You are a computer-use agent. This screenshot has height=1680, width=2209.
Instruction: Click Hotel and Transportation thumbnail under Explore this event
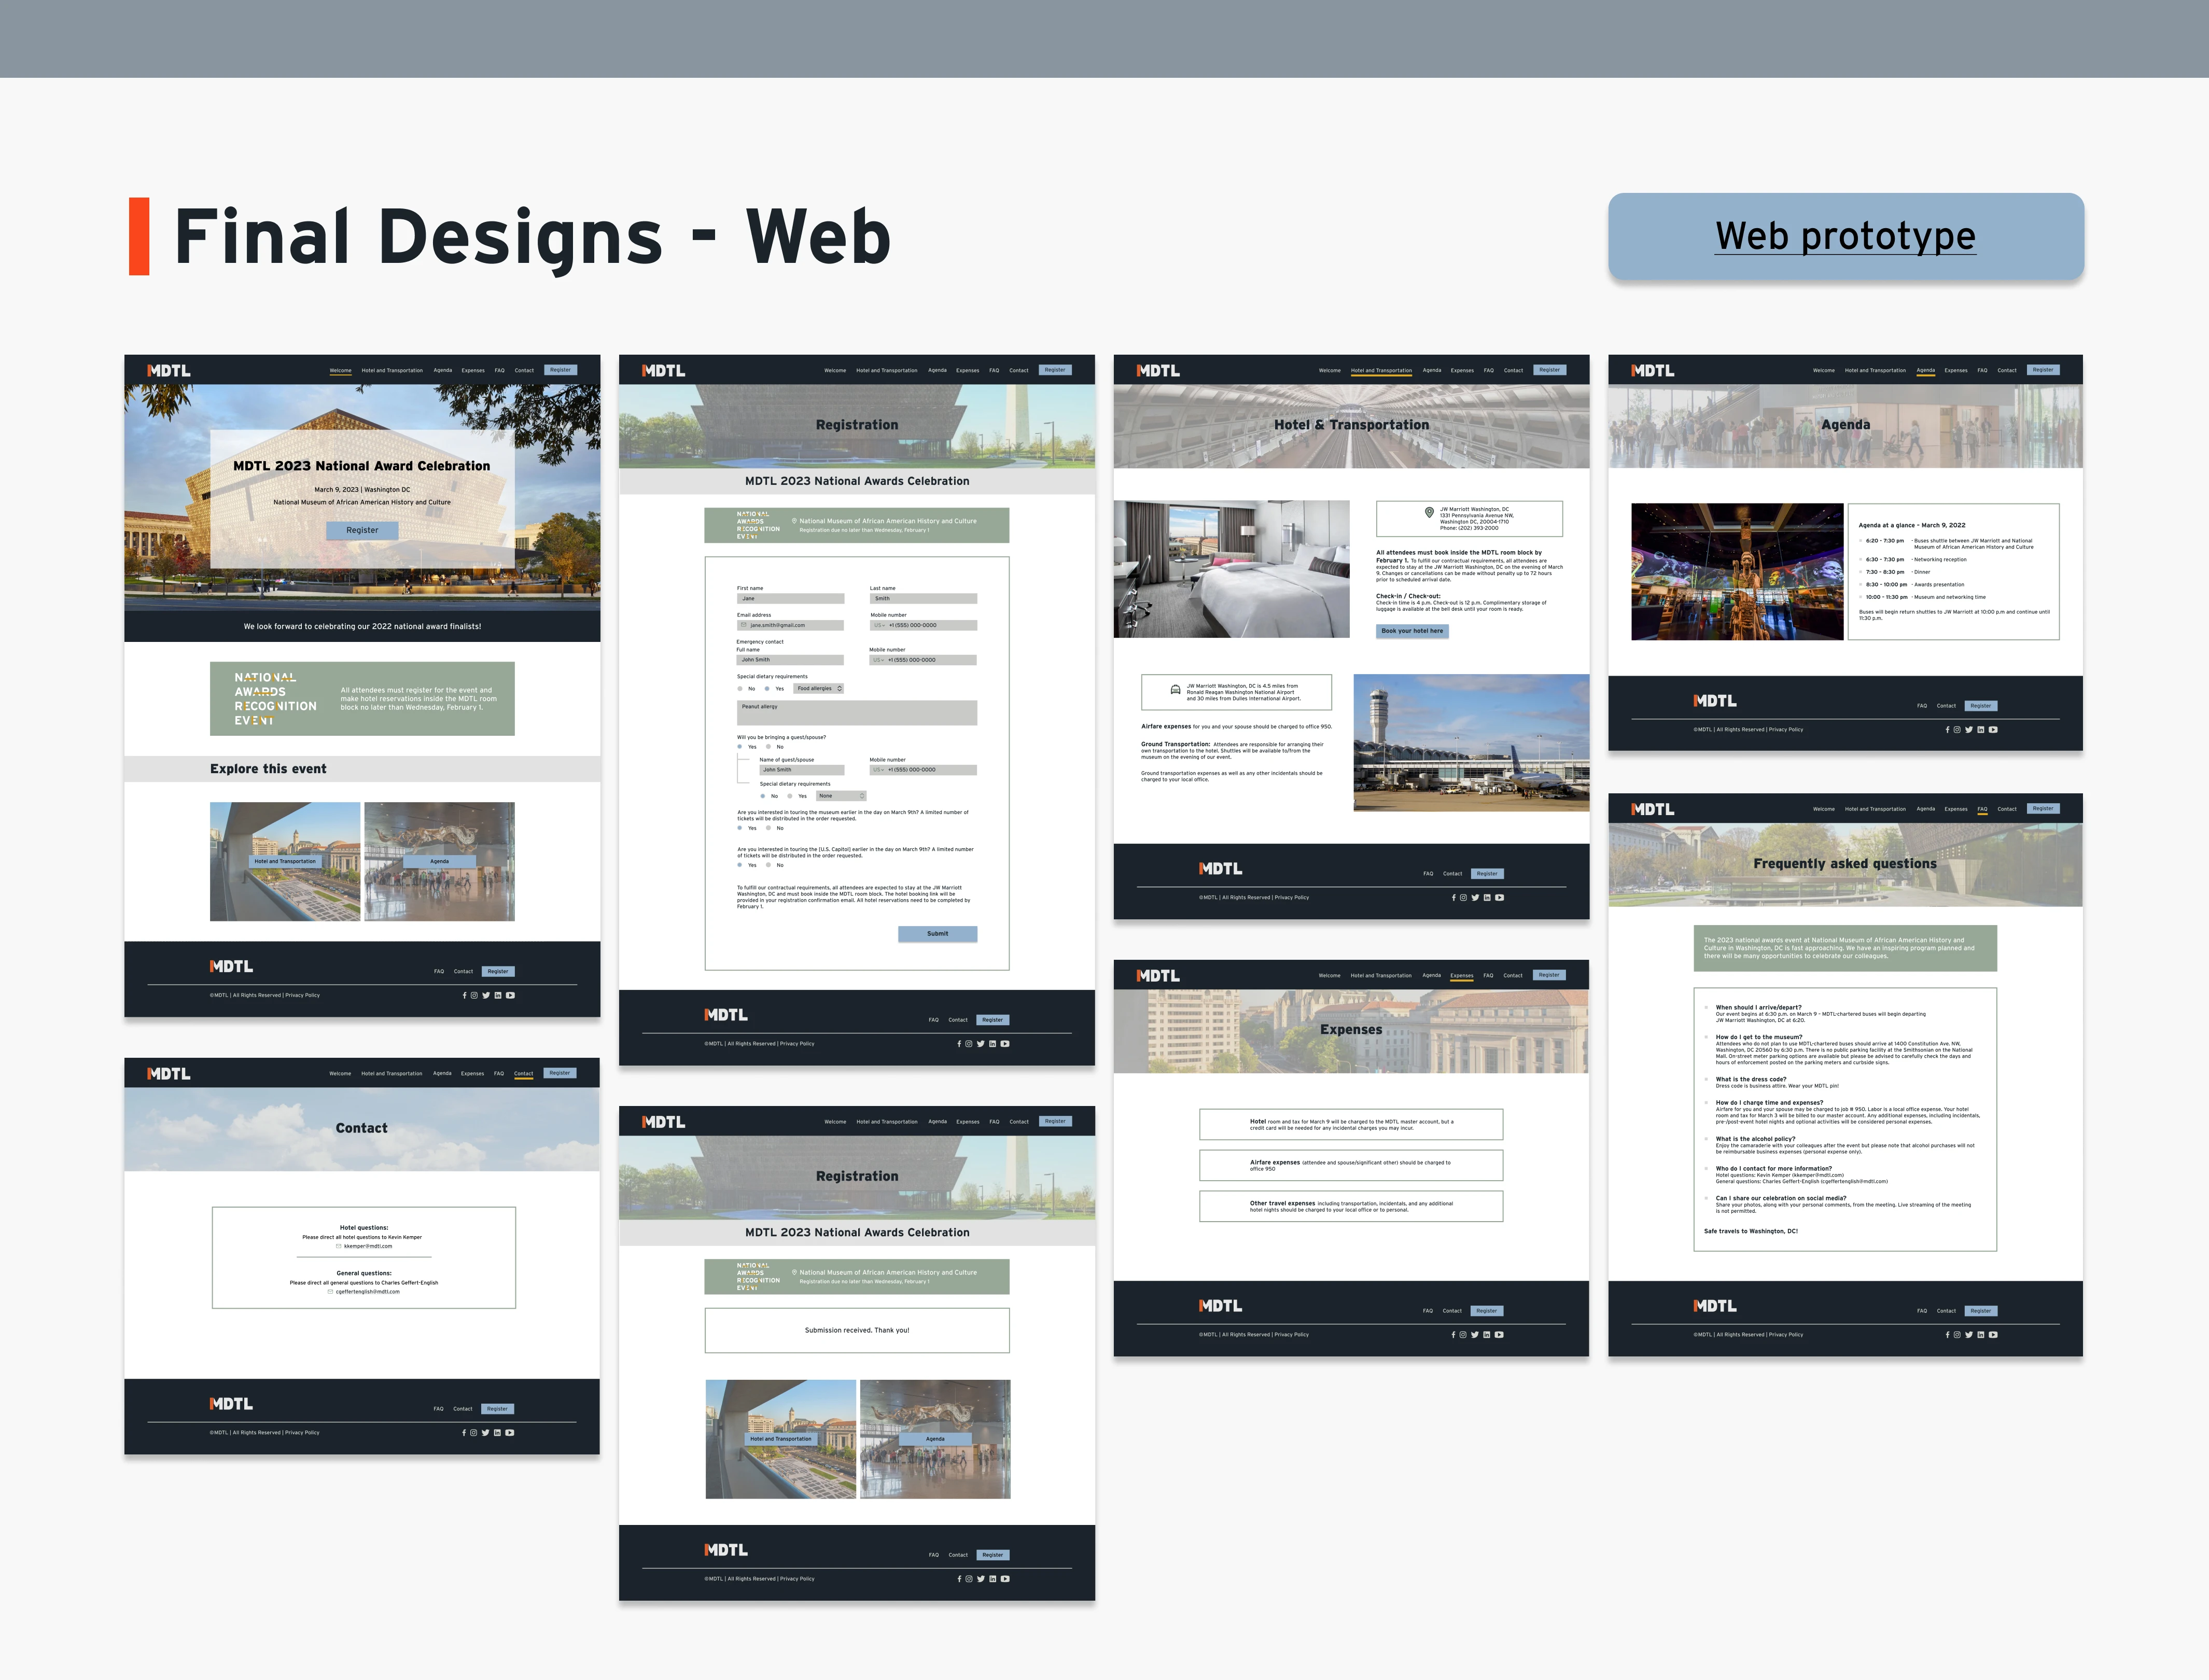pos(285,861)
